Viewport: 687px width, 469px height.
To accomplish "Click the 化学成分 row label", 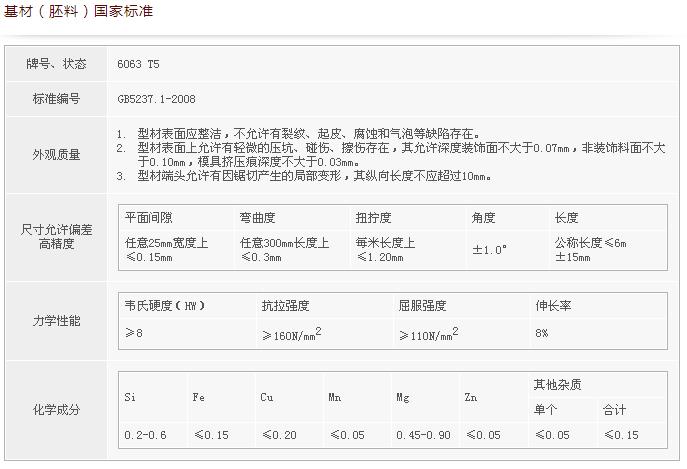I will (56, 410).
